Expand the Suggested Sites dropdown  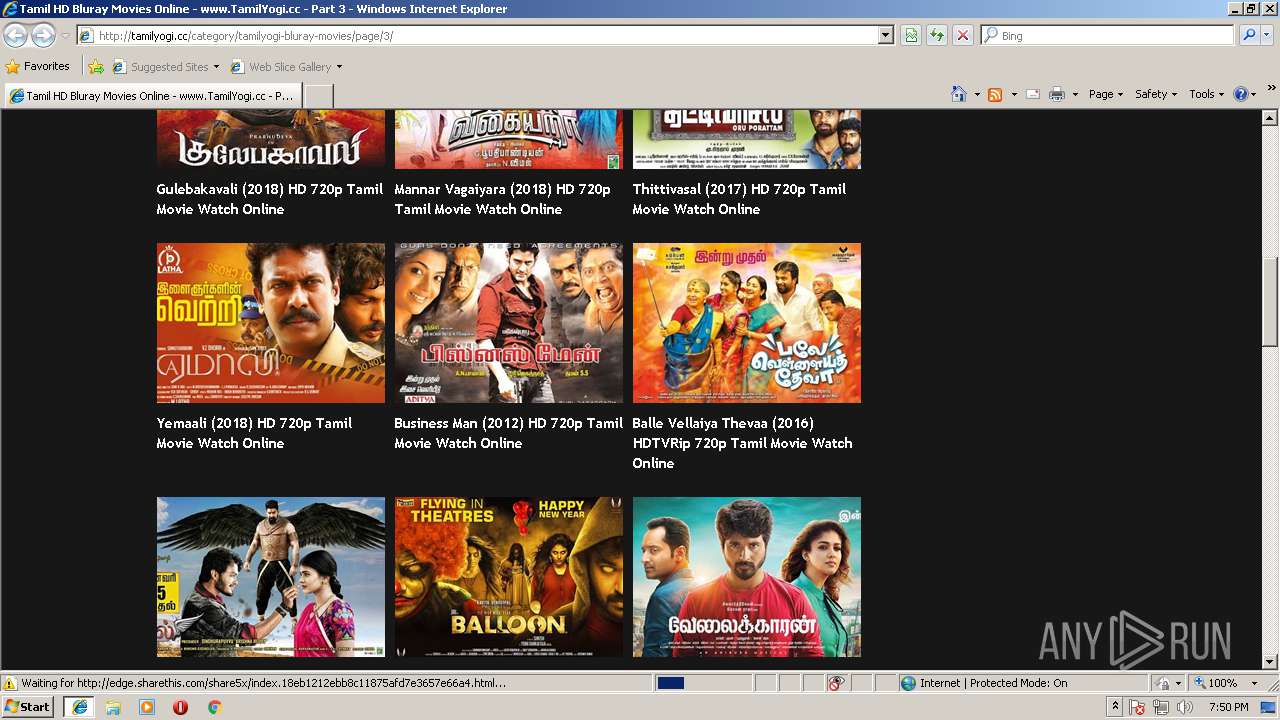click(x=217, y=67)
